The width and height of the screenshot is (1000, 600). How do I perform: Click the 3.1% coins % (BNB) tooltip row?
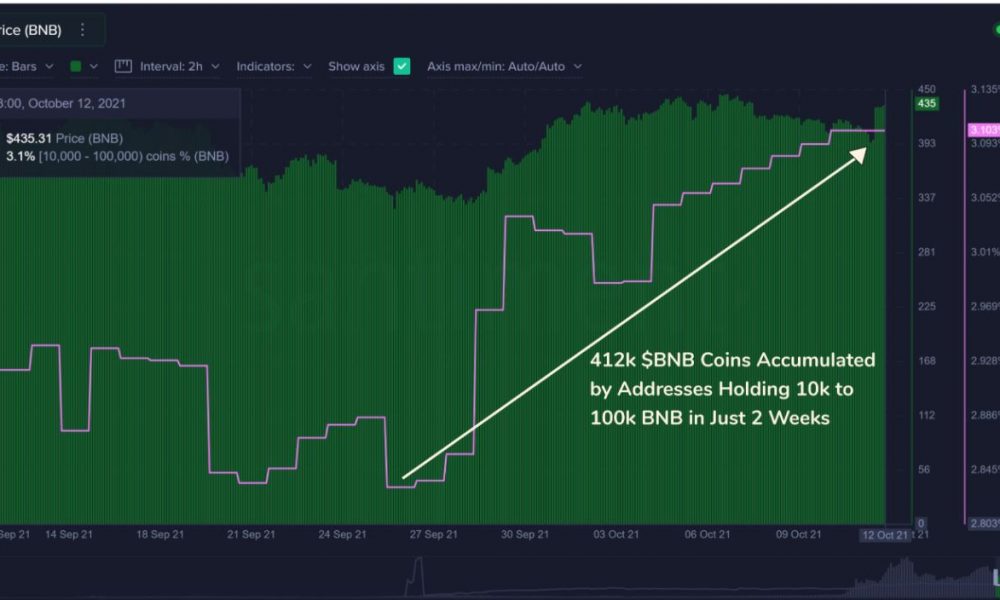[x=117, y=156]
